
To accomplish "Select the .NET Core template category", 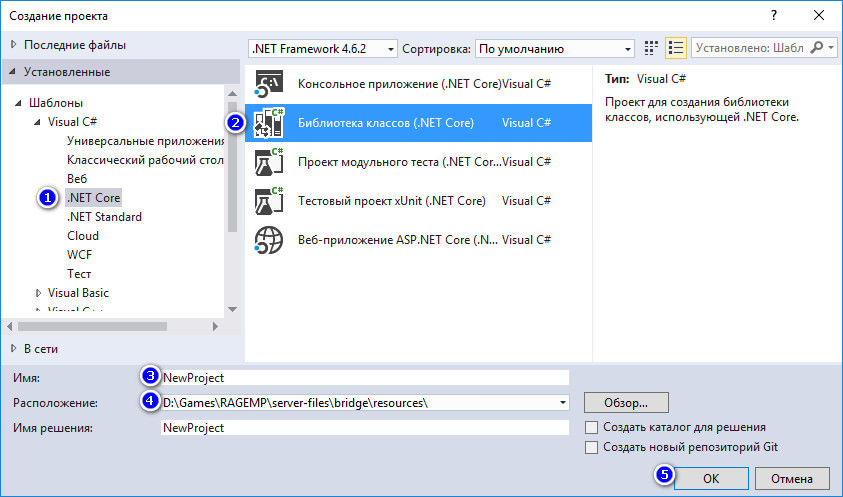I will click(94, 197).
